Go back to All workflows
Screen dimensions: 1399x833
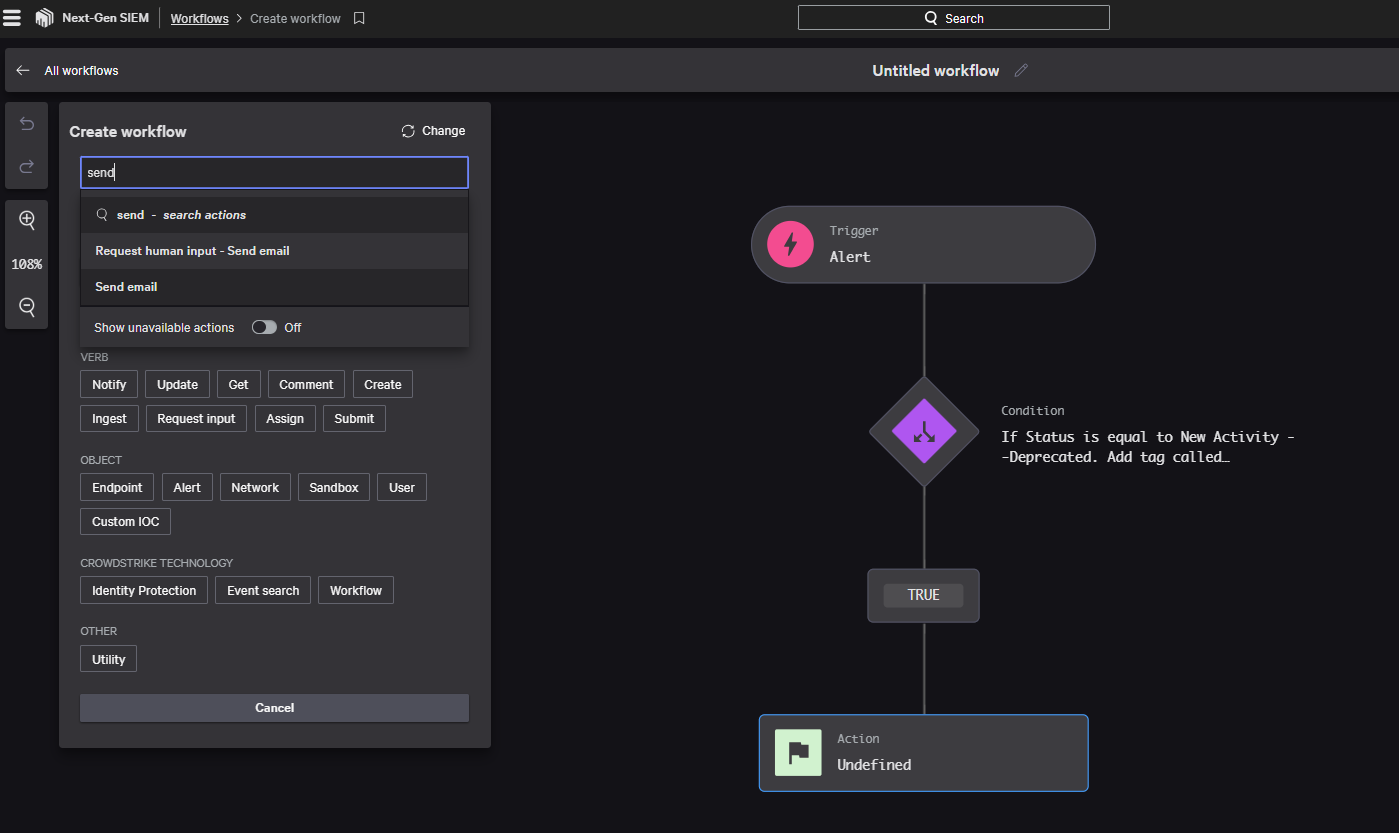tap(81, 71)
